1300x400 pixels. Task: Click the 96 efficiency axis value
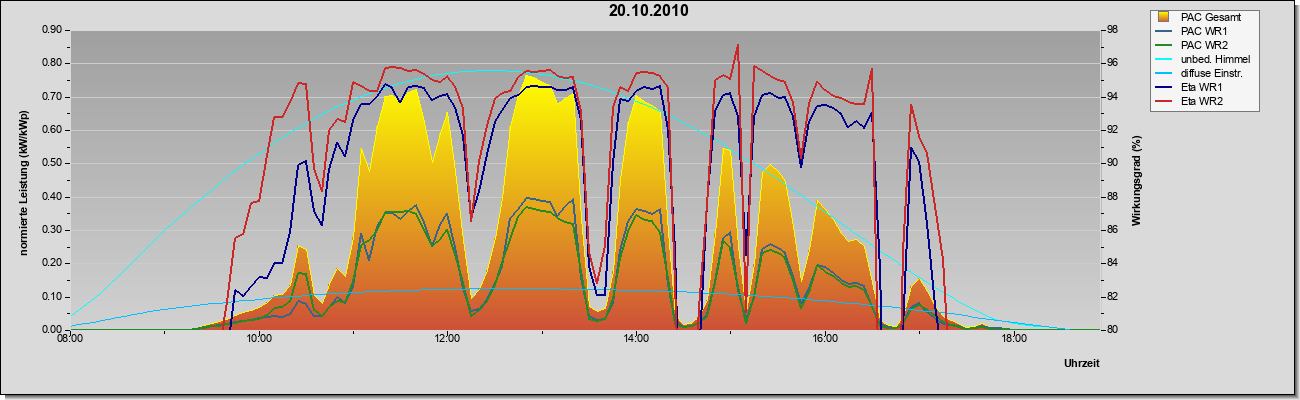point(1112,63)
